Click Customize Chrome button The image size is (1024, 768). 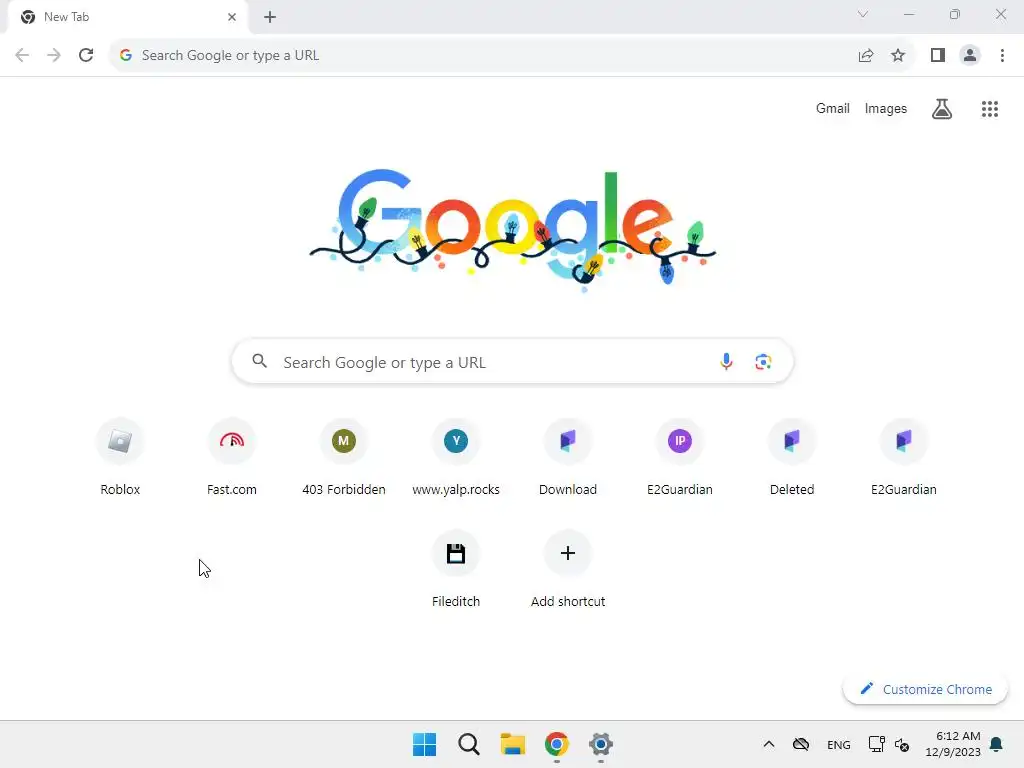coord(925,689)
